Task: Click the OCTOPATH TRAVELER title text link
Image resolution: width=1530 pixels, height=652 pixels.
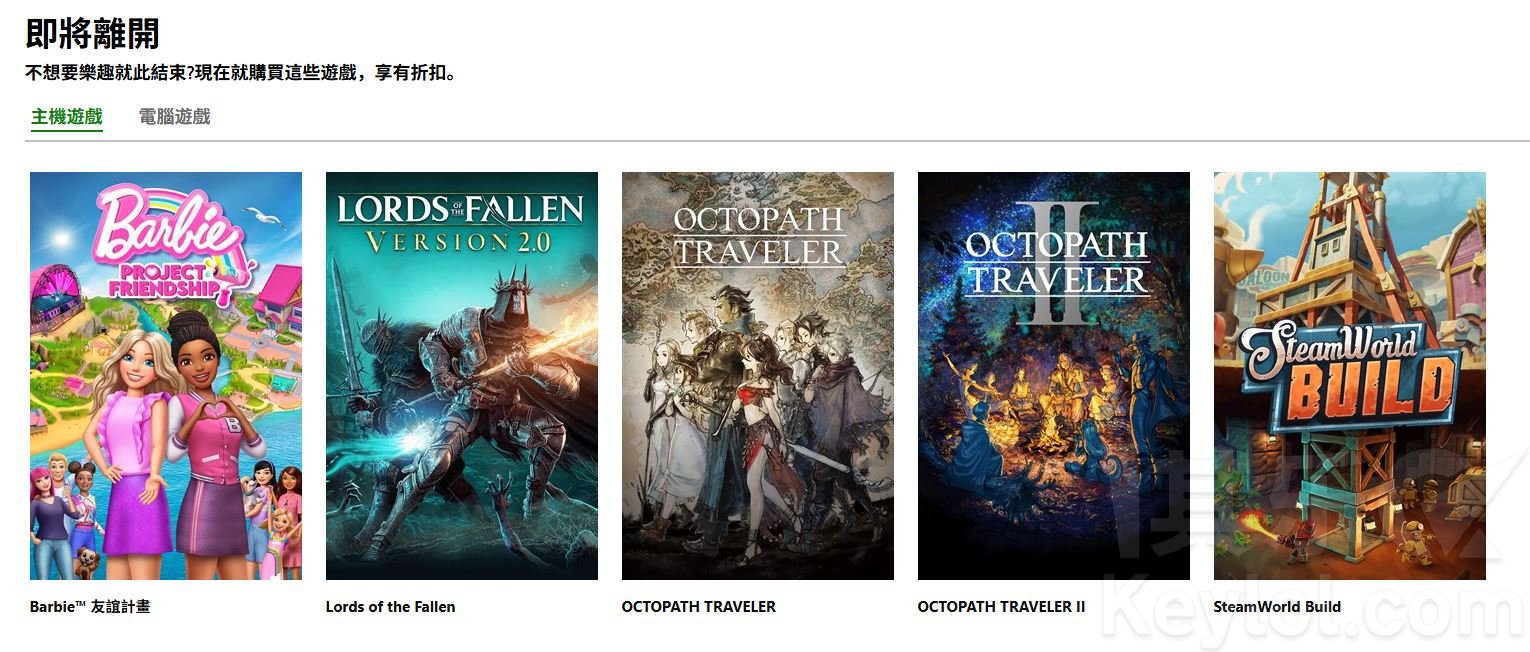Action: pyautogui.click(x=699, y=606)
